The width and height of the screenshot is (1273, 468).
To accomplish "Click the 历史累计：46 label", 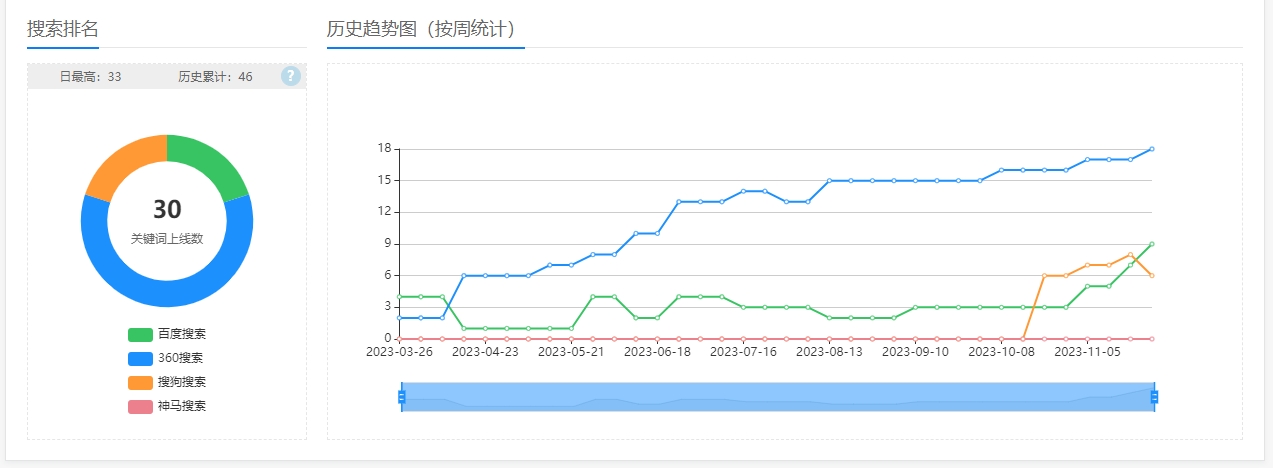I will [215, 77].
